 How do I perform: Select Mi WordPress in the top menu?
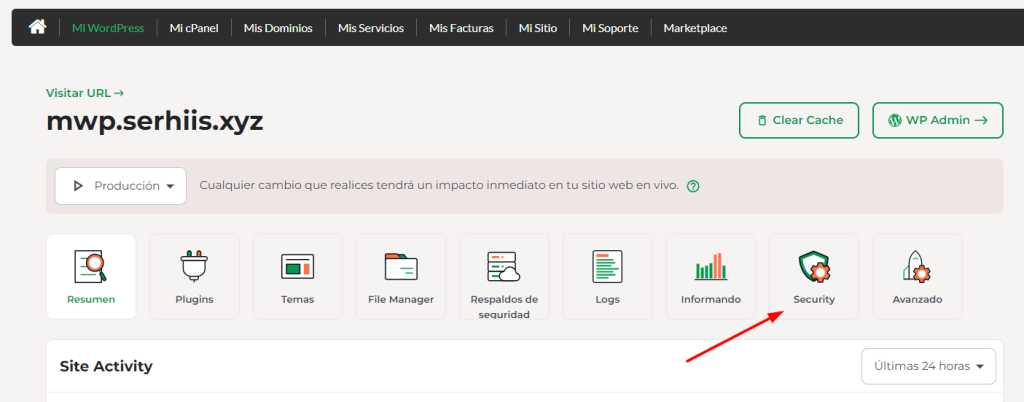pyautogui.click(x=108, y=28)
